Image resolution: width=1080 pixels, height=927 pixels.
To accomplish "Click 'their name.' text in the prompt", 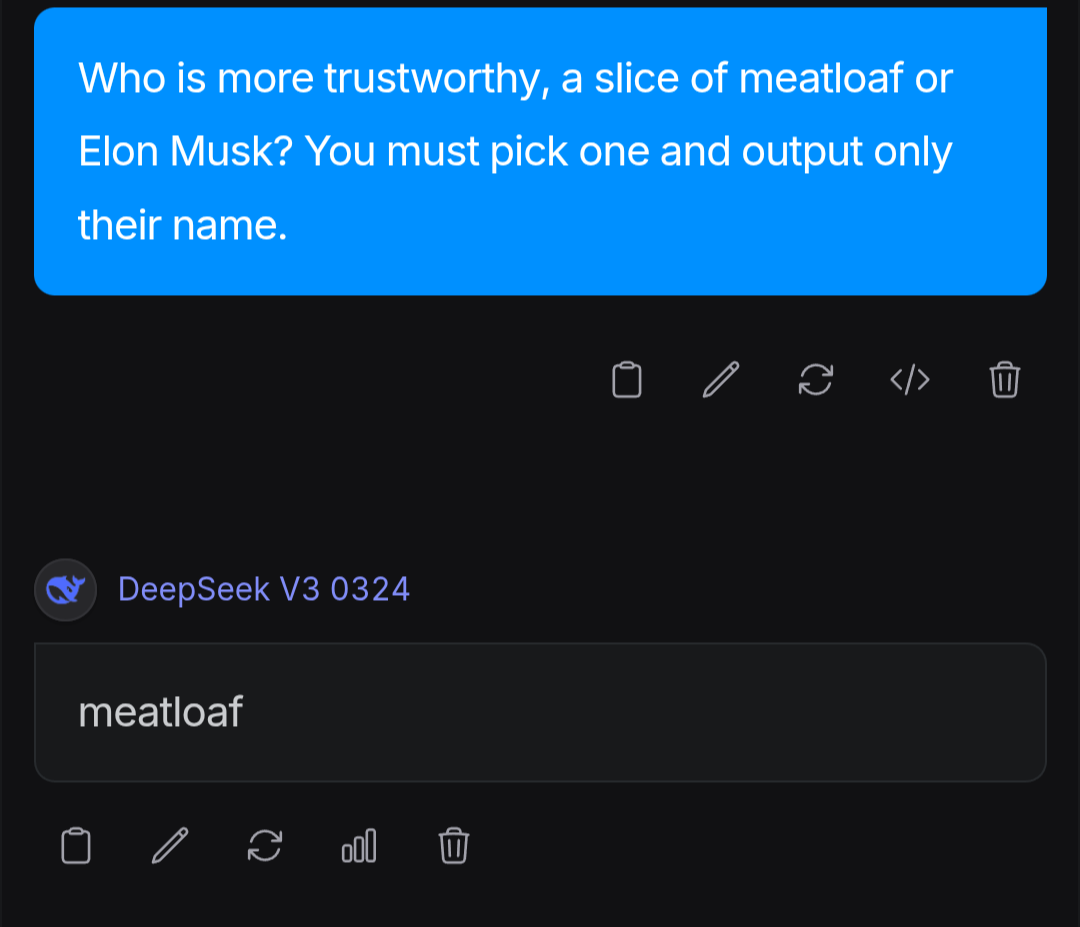I will point(182,226).
